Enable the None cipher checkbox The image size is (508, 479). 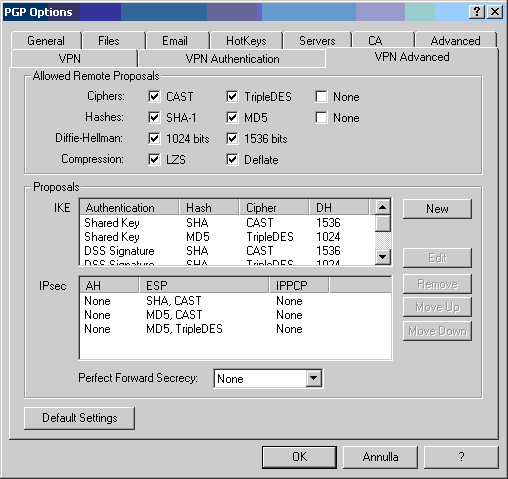tap(321, 97)
